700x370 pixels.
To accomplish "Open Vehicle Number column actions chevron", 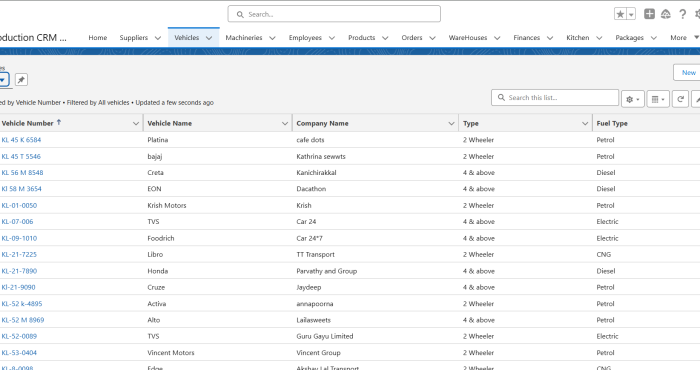I will click(x=136, y=124).
